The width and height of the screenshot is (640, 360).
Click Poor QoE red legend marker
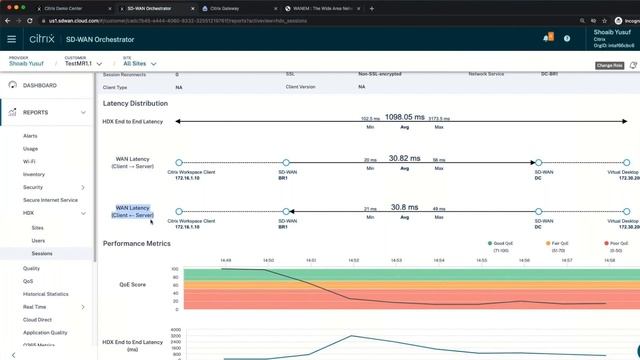[x=607, y=243]
